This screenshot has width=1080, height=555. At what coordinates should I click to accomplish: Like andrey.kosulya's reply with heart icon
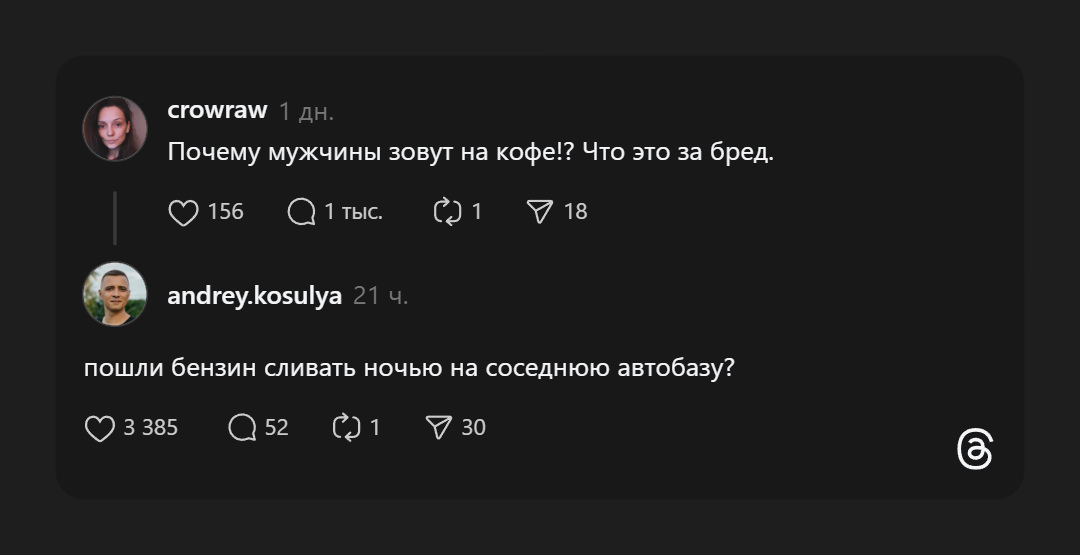(x=100, y=428)
